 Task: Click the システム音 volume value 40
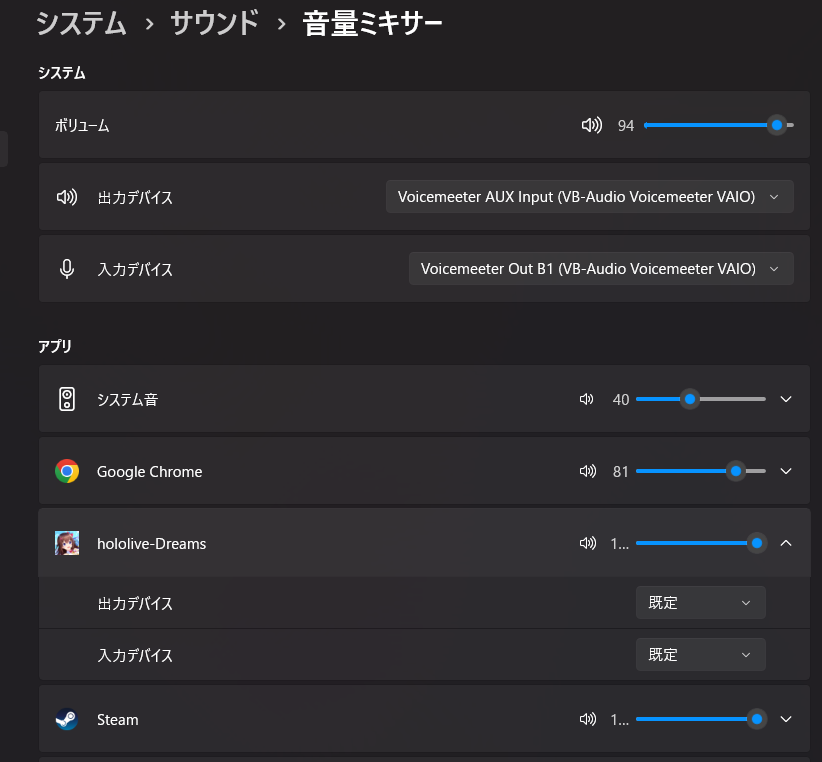621,400
